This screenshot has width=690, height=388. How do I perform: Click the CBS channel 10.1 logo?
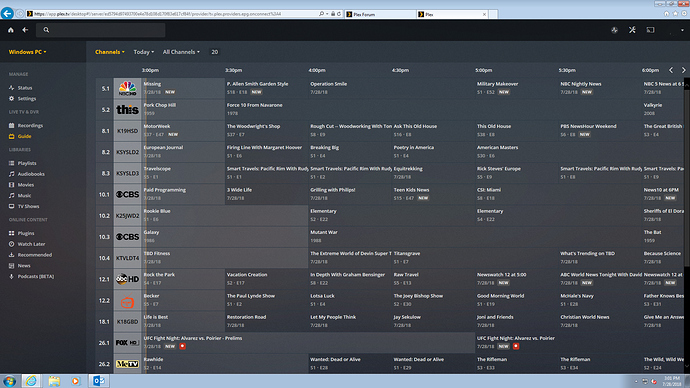click(127, 194)
